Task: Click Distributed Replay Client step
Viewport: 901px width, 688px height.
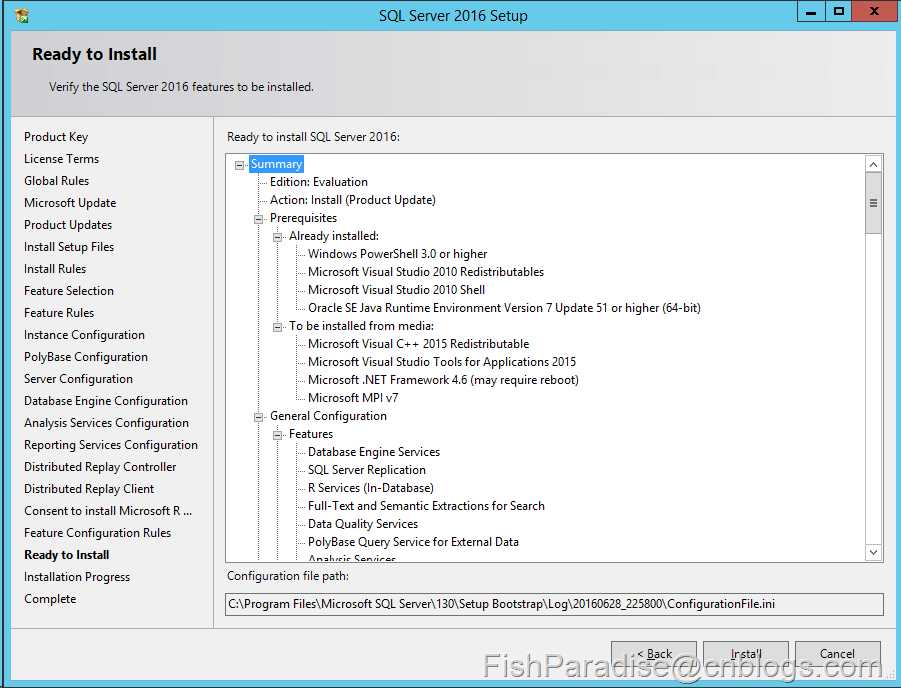Action: [x=89, y=489]
